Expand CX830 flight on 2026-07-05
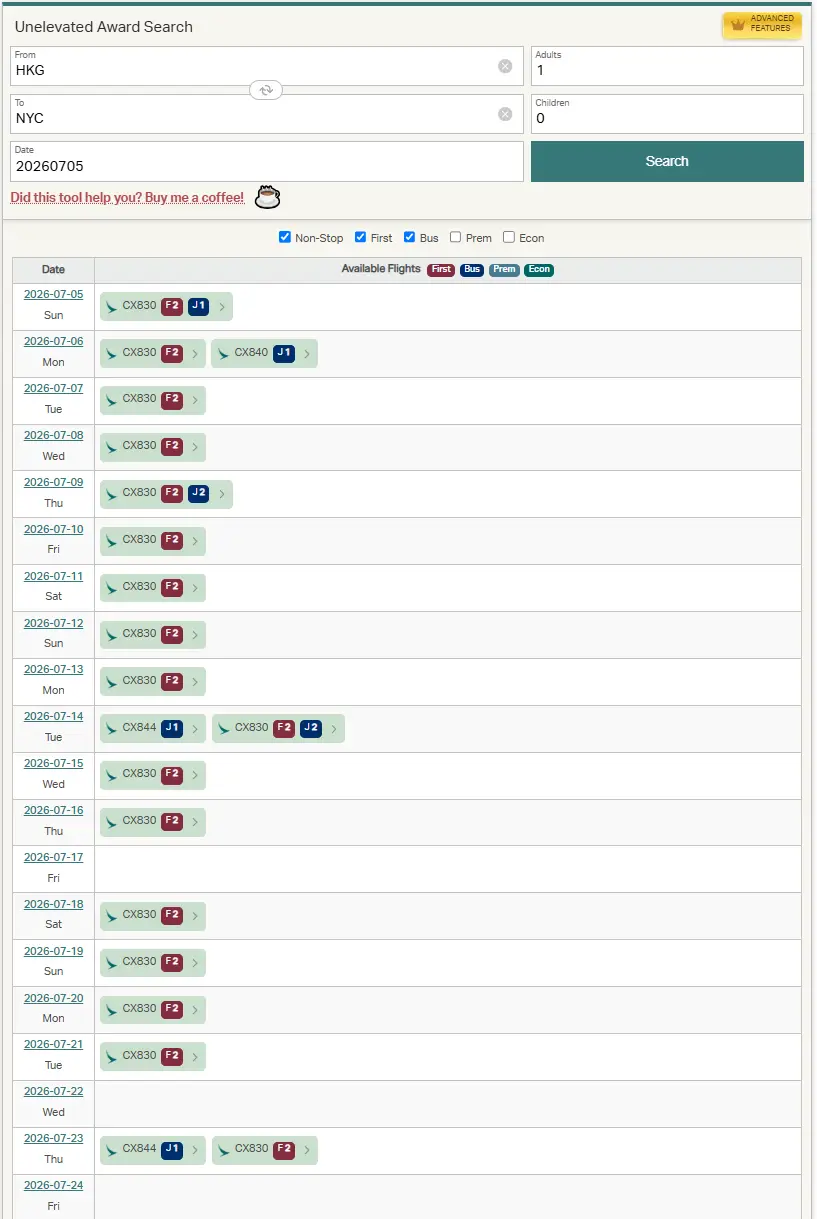This screenshot has width=817, height=1219. pos(221,306)
